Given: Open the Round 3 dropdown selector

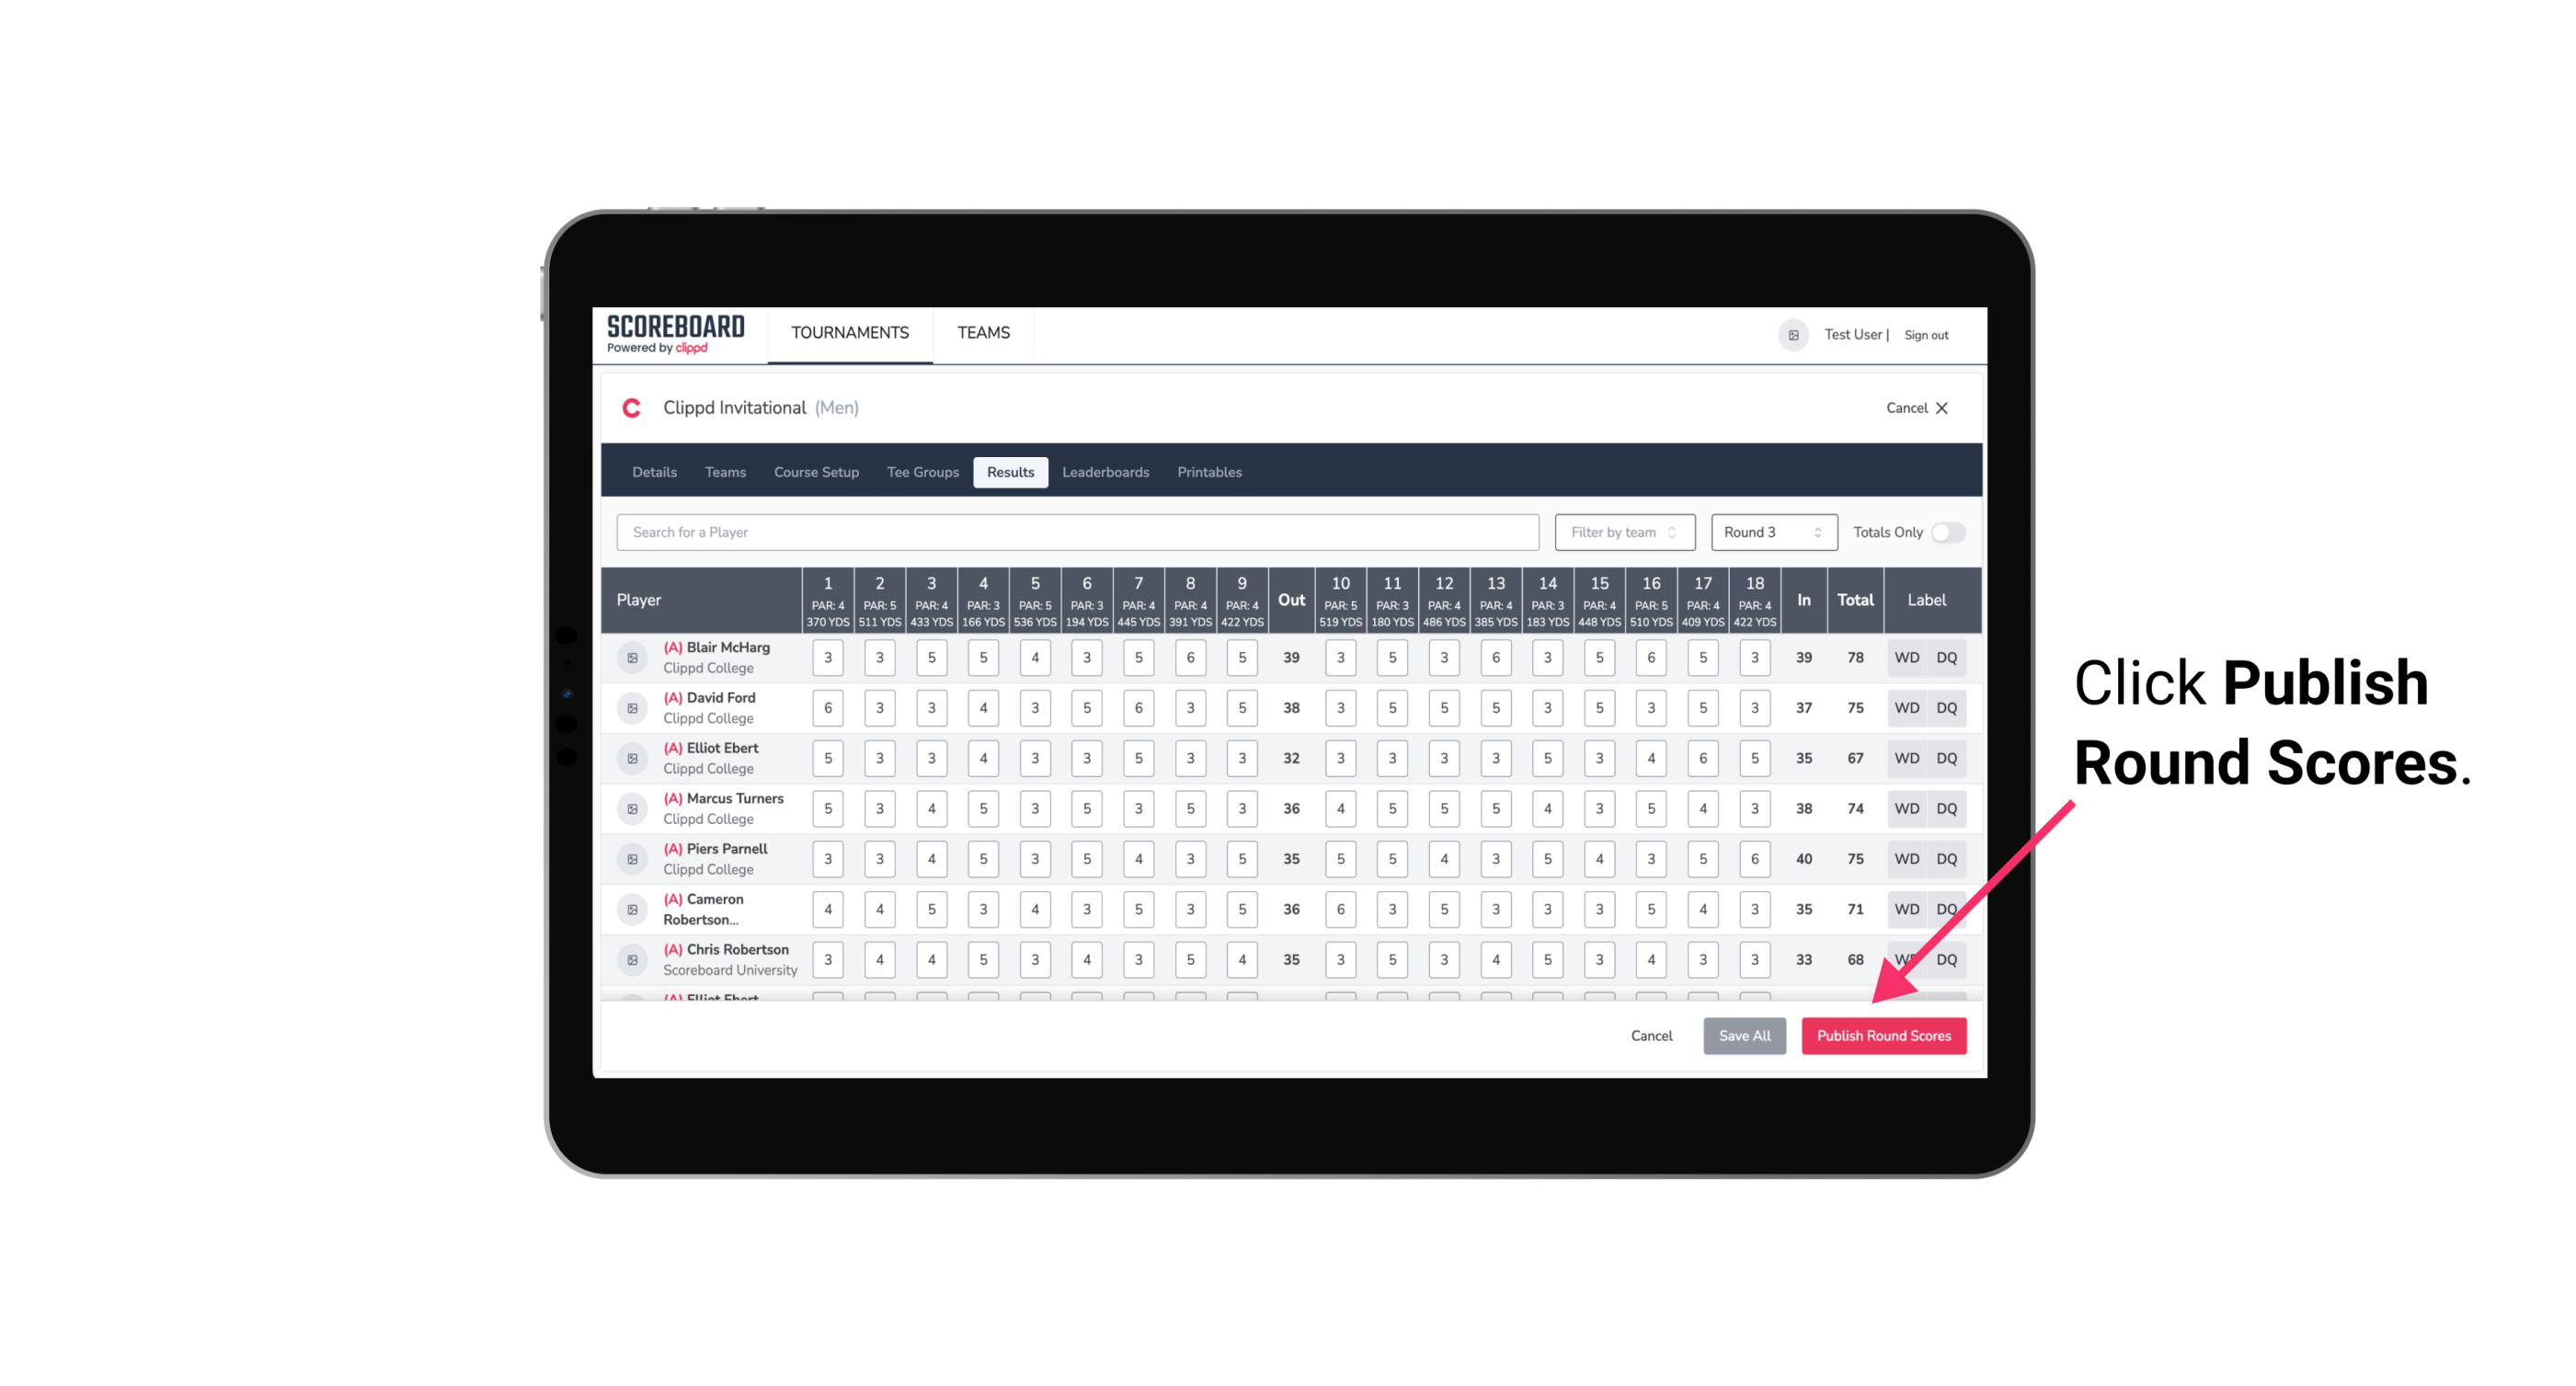Looking at the screenshot, I should click(x=1770, y=531).
